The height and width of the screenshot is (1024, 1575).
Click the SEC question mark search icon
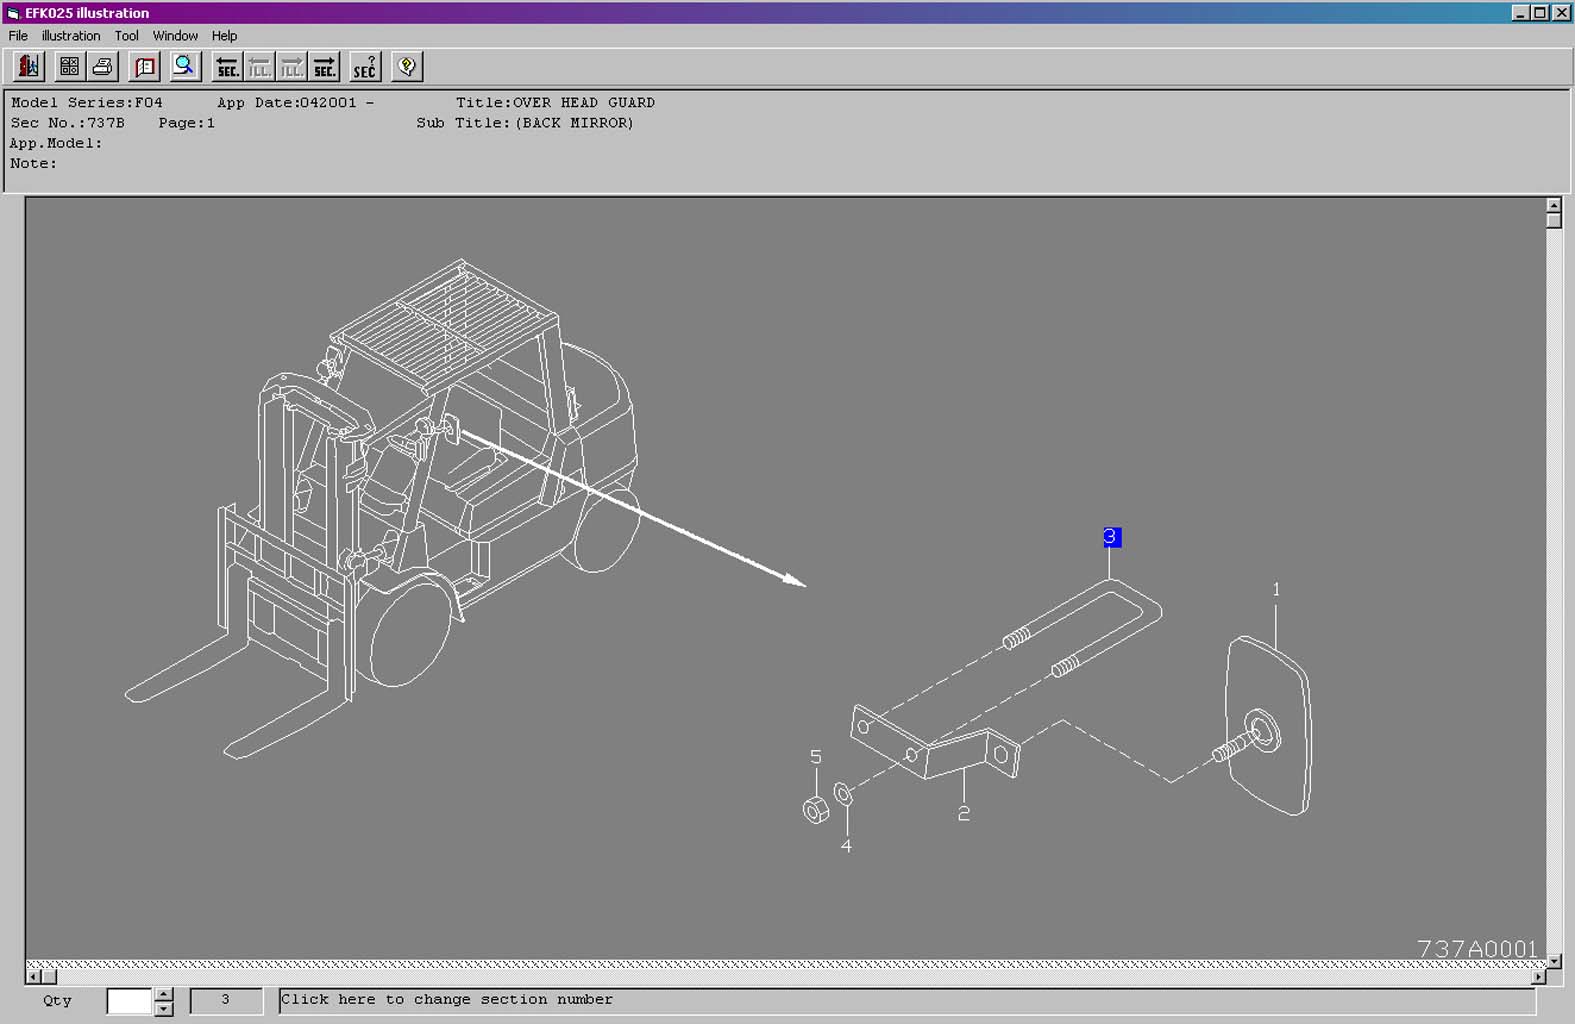tap(365, 67)
